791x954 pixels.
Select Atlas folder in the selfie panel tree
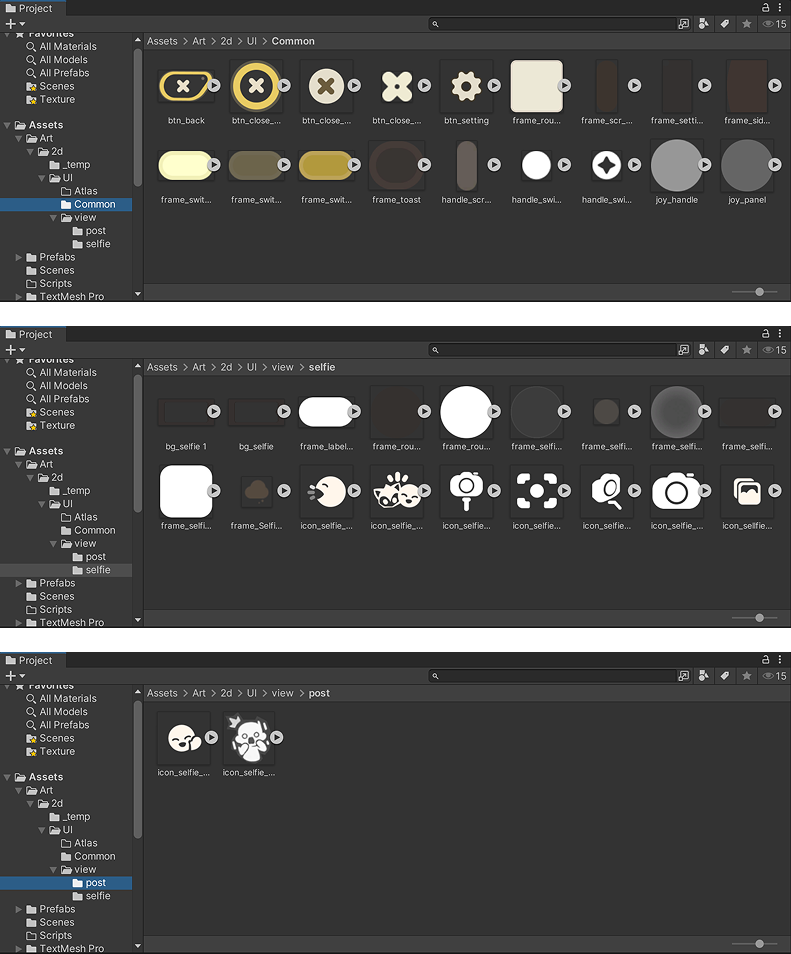(x=79, y=517)
